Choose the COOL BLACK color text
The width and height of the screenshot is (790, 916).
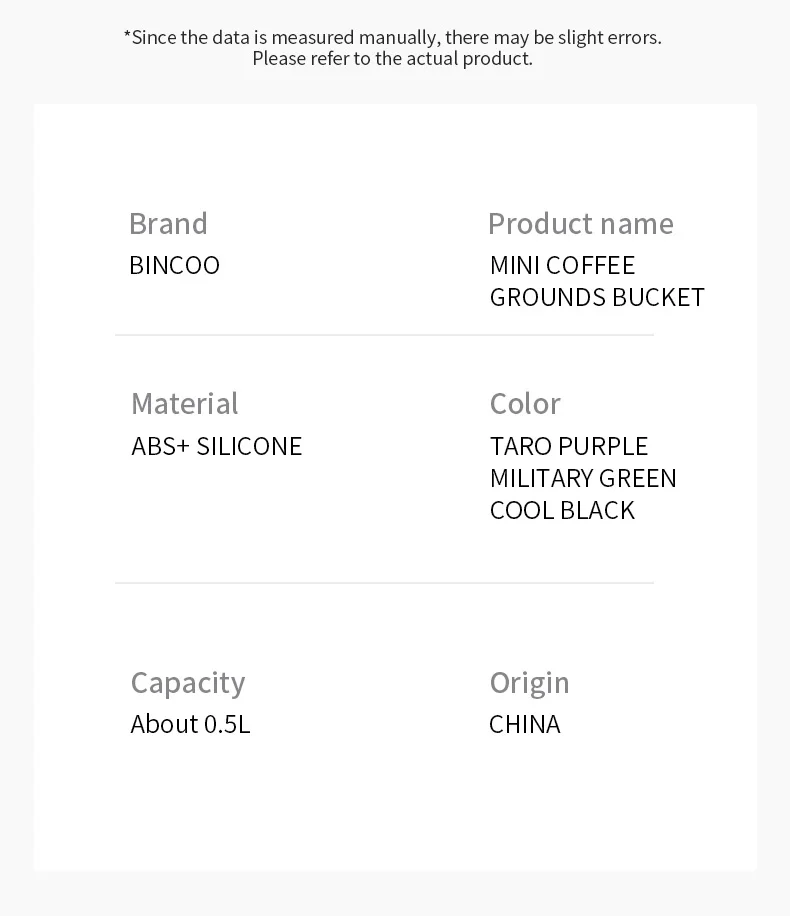pyautogui.click(x=562, y=510)
